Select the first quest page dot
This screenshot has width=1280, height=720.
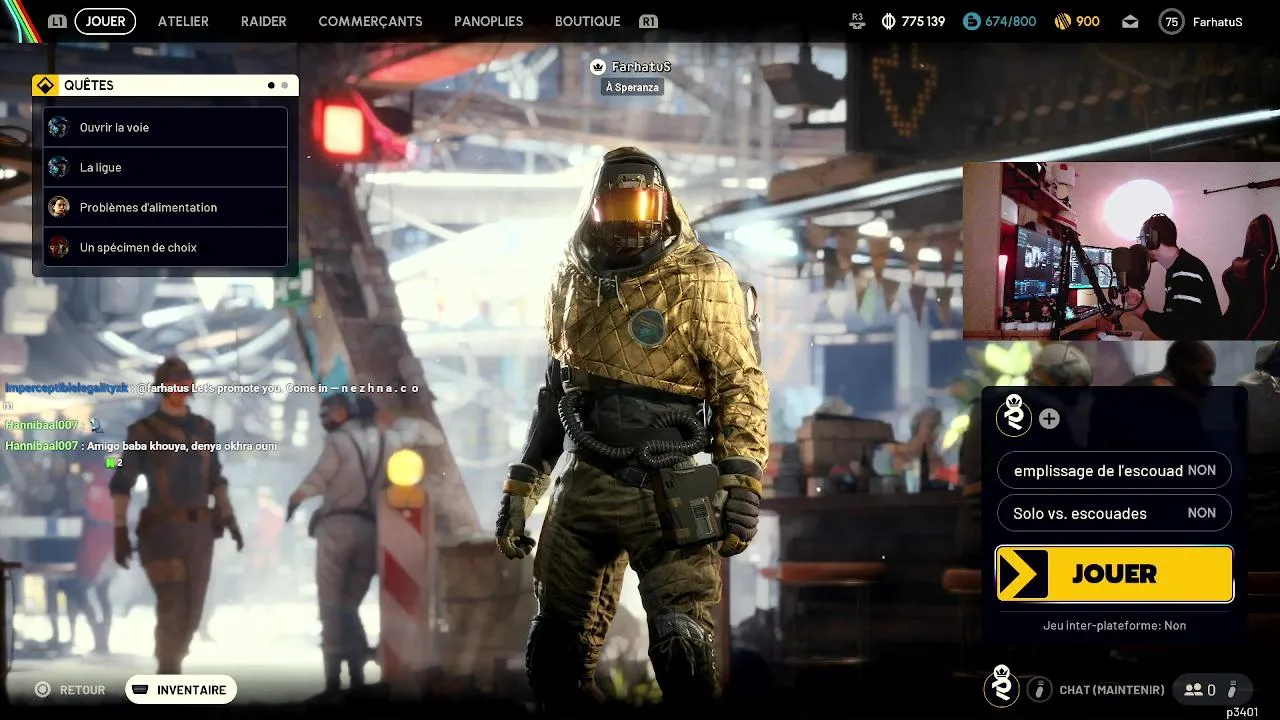pos(271,85)
